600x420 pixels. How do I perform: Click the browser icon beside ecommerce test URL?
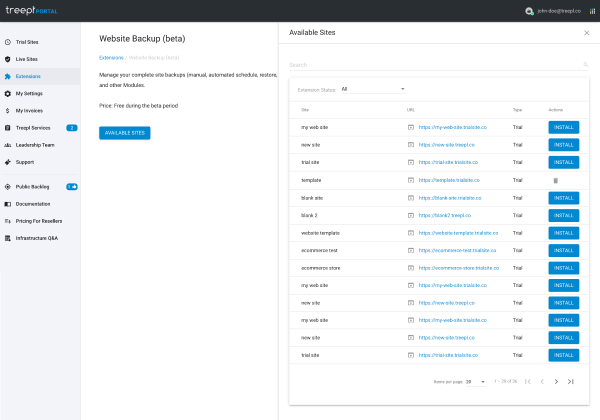(x=411, y=250)
